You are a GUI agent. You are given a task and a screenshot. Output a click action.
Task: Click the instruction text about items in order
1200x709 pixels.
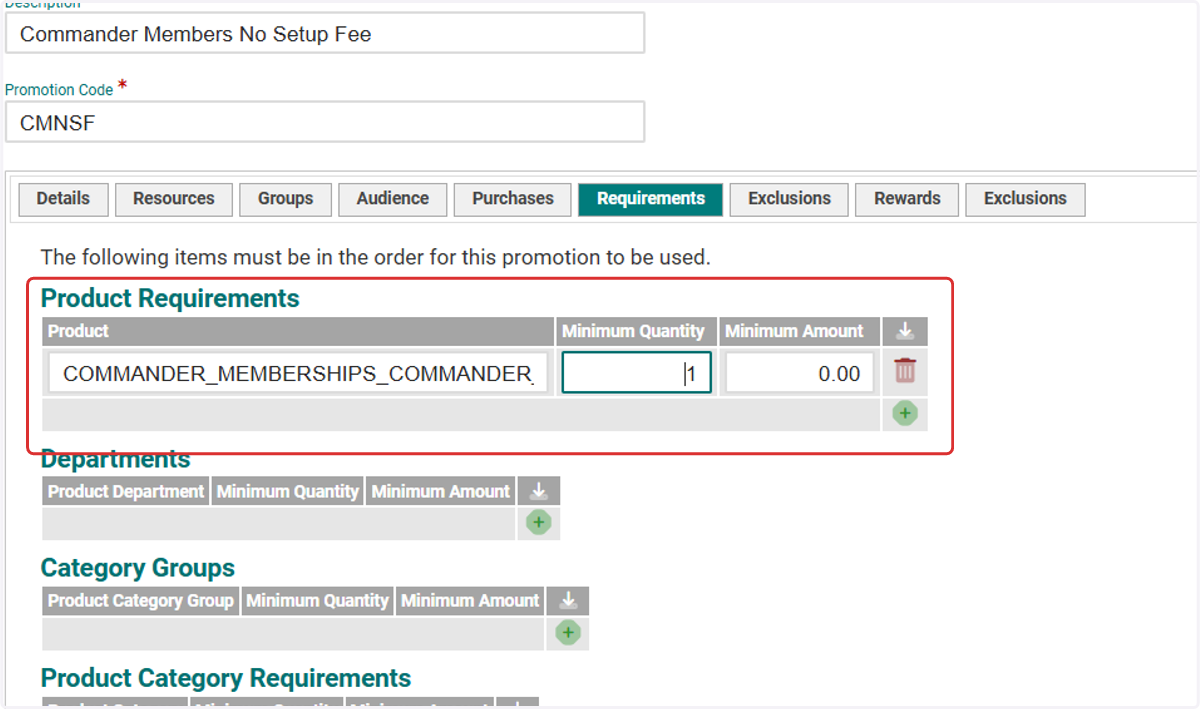(x=375, y=257)
